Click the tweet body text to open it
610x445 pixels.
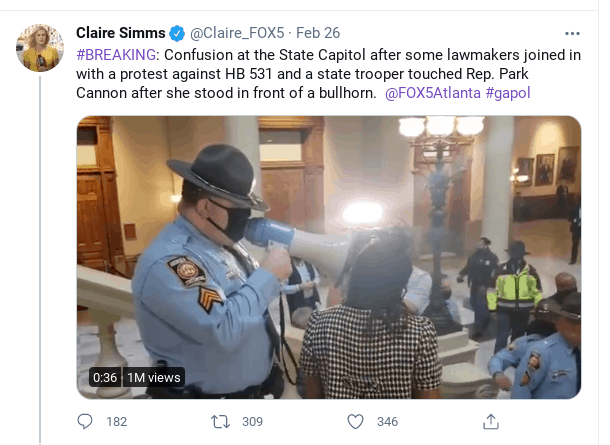pos(328,74)
